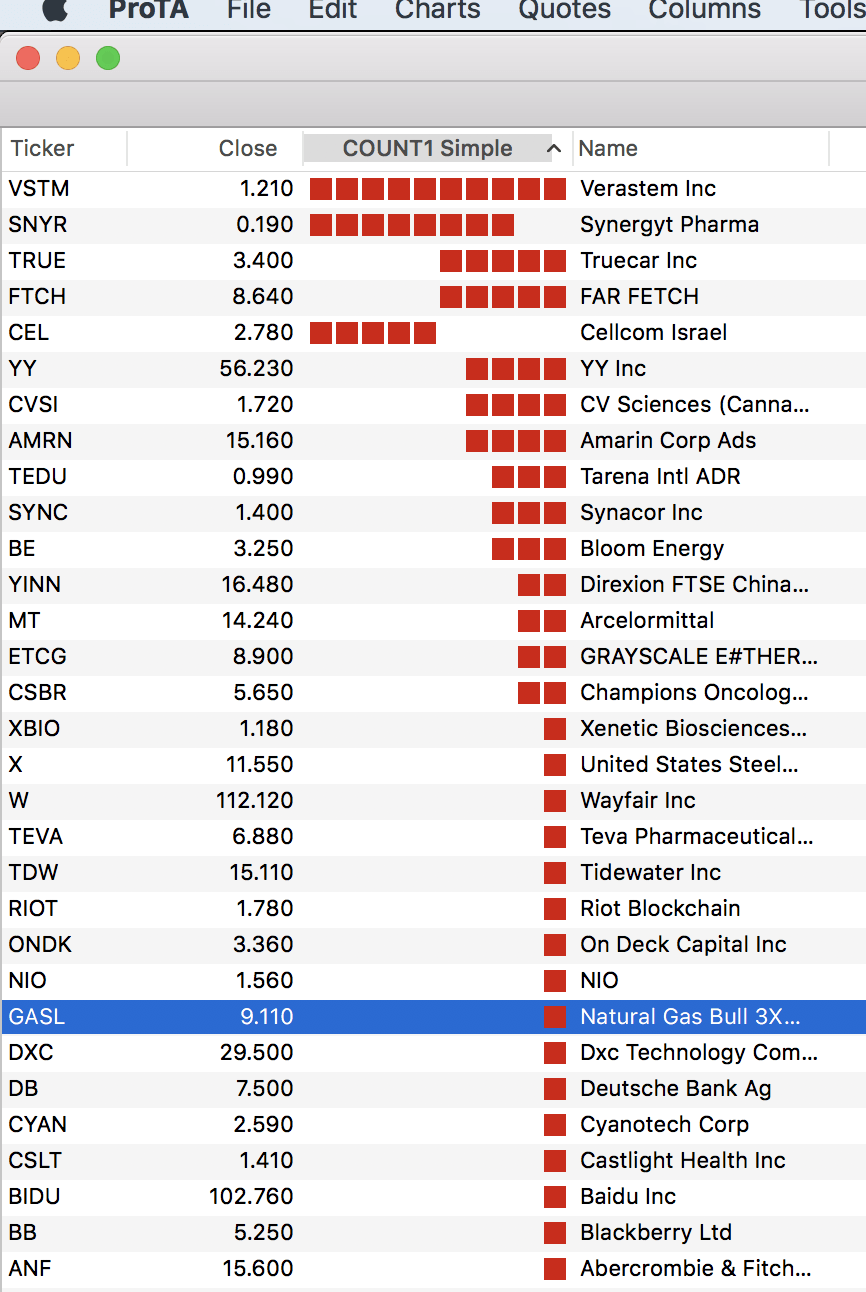
Task: Click the close price 56.230
Action: 256,368
